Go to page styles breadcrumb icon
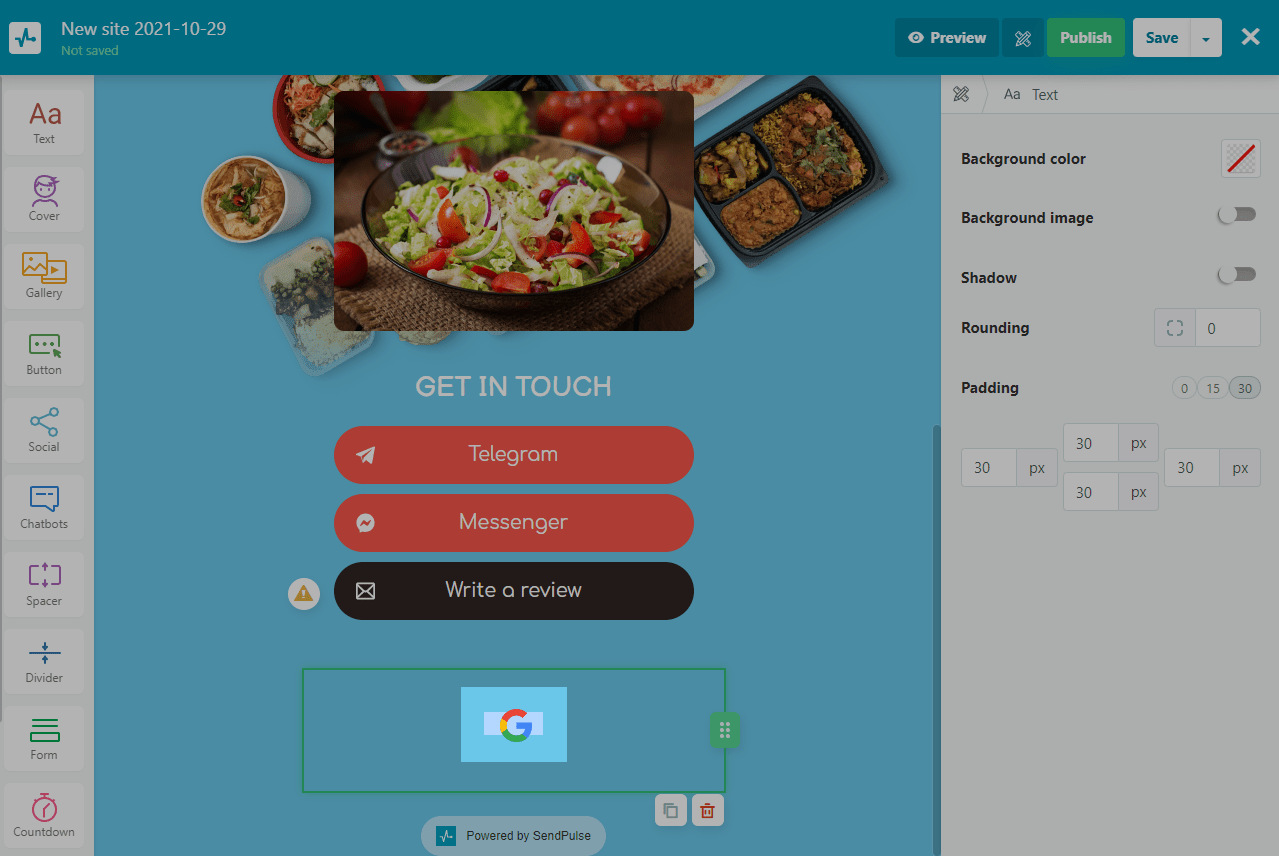 (961, 94)
